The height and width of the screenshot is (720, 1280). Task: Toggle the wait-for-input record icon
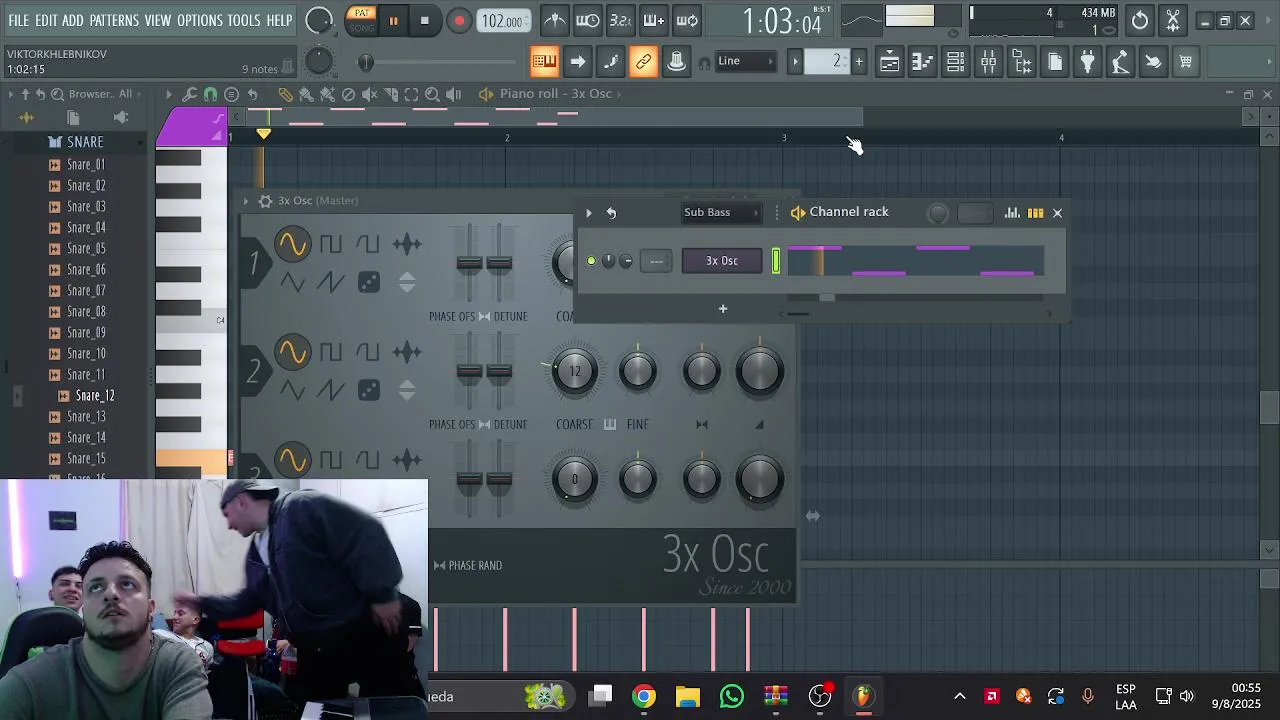pyautogui.click(x=588, y=20)
